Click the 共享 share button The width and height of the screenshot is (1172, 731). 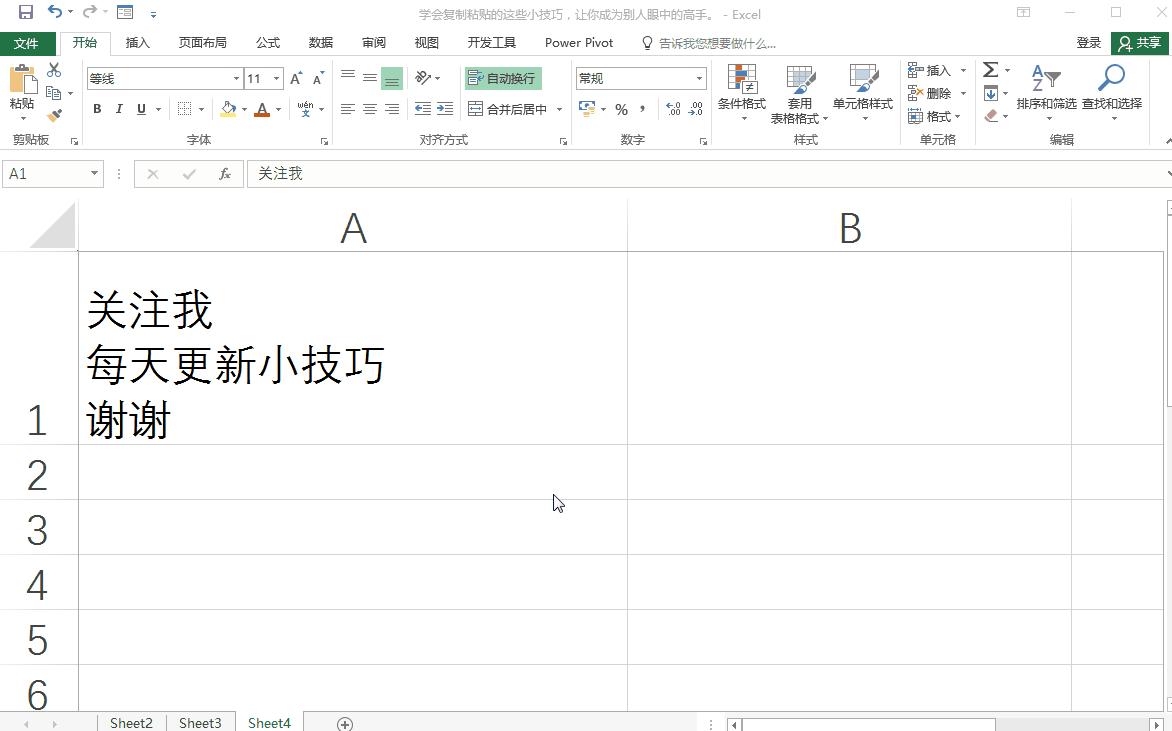[1140, 42]
